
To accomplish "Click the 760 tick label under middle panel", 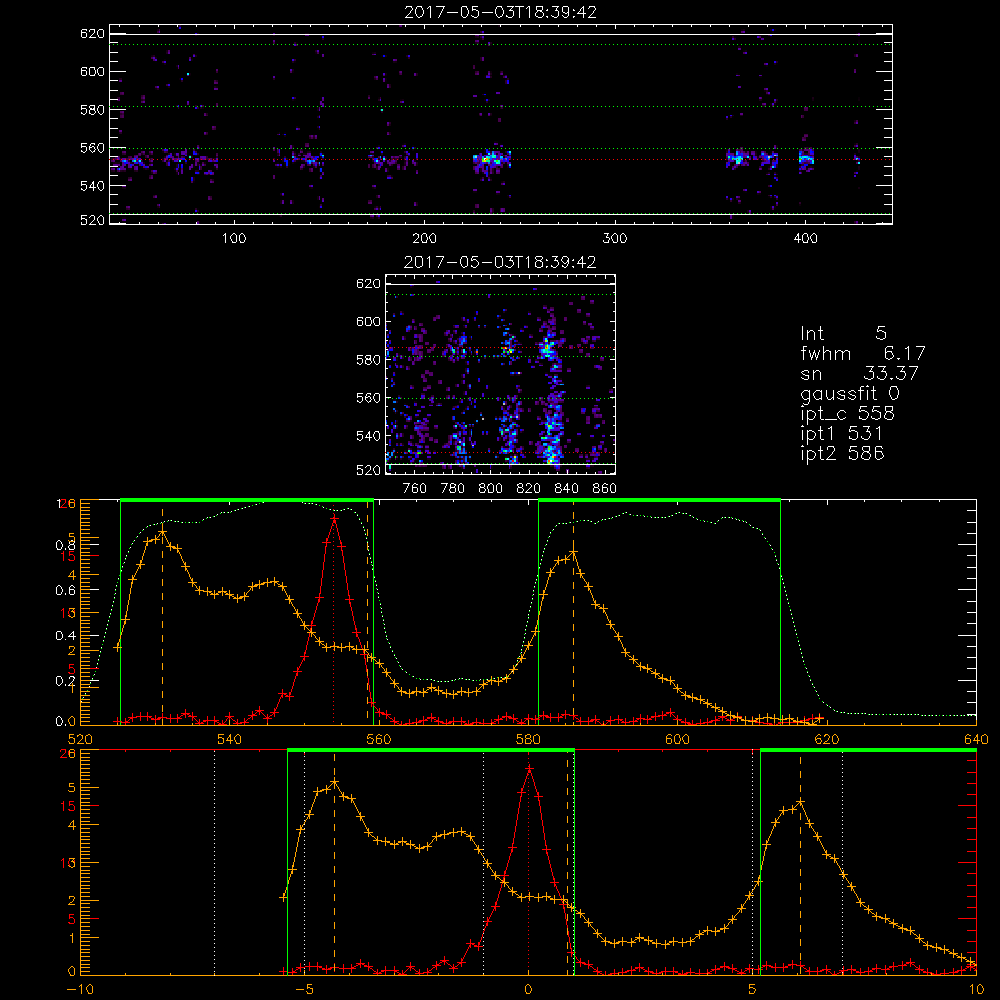I will click(x=415, y=489).
